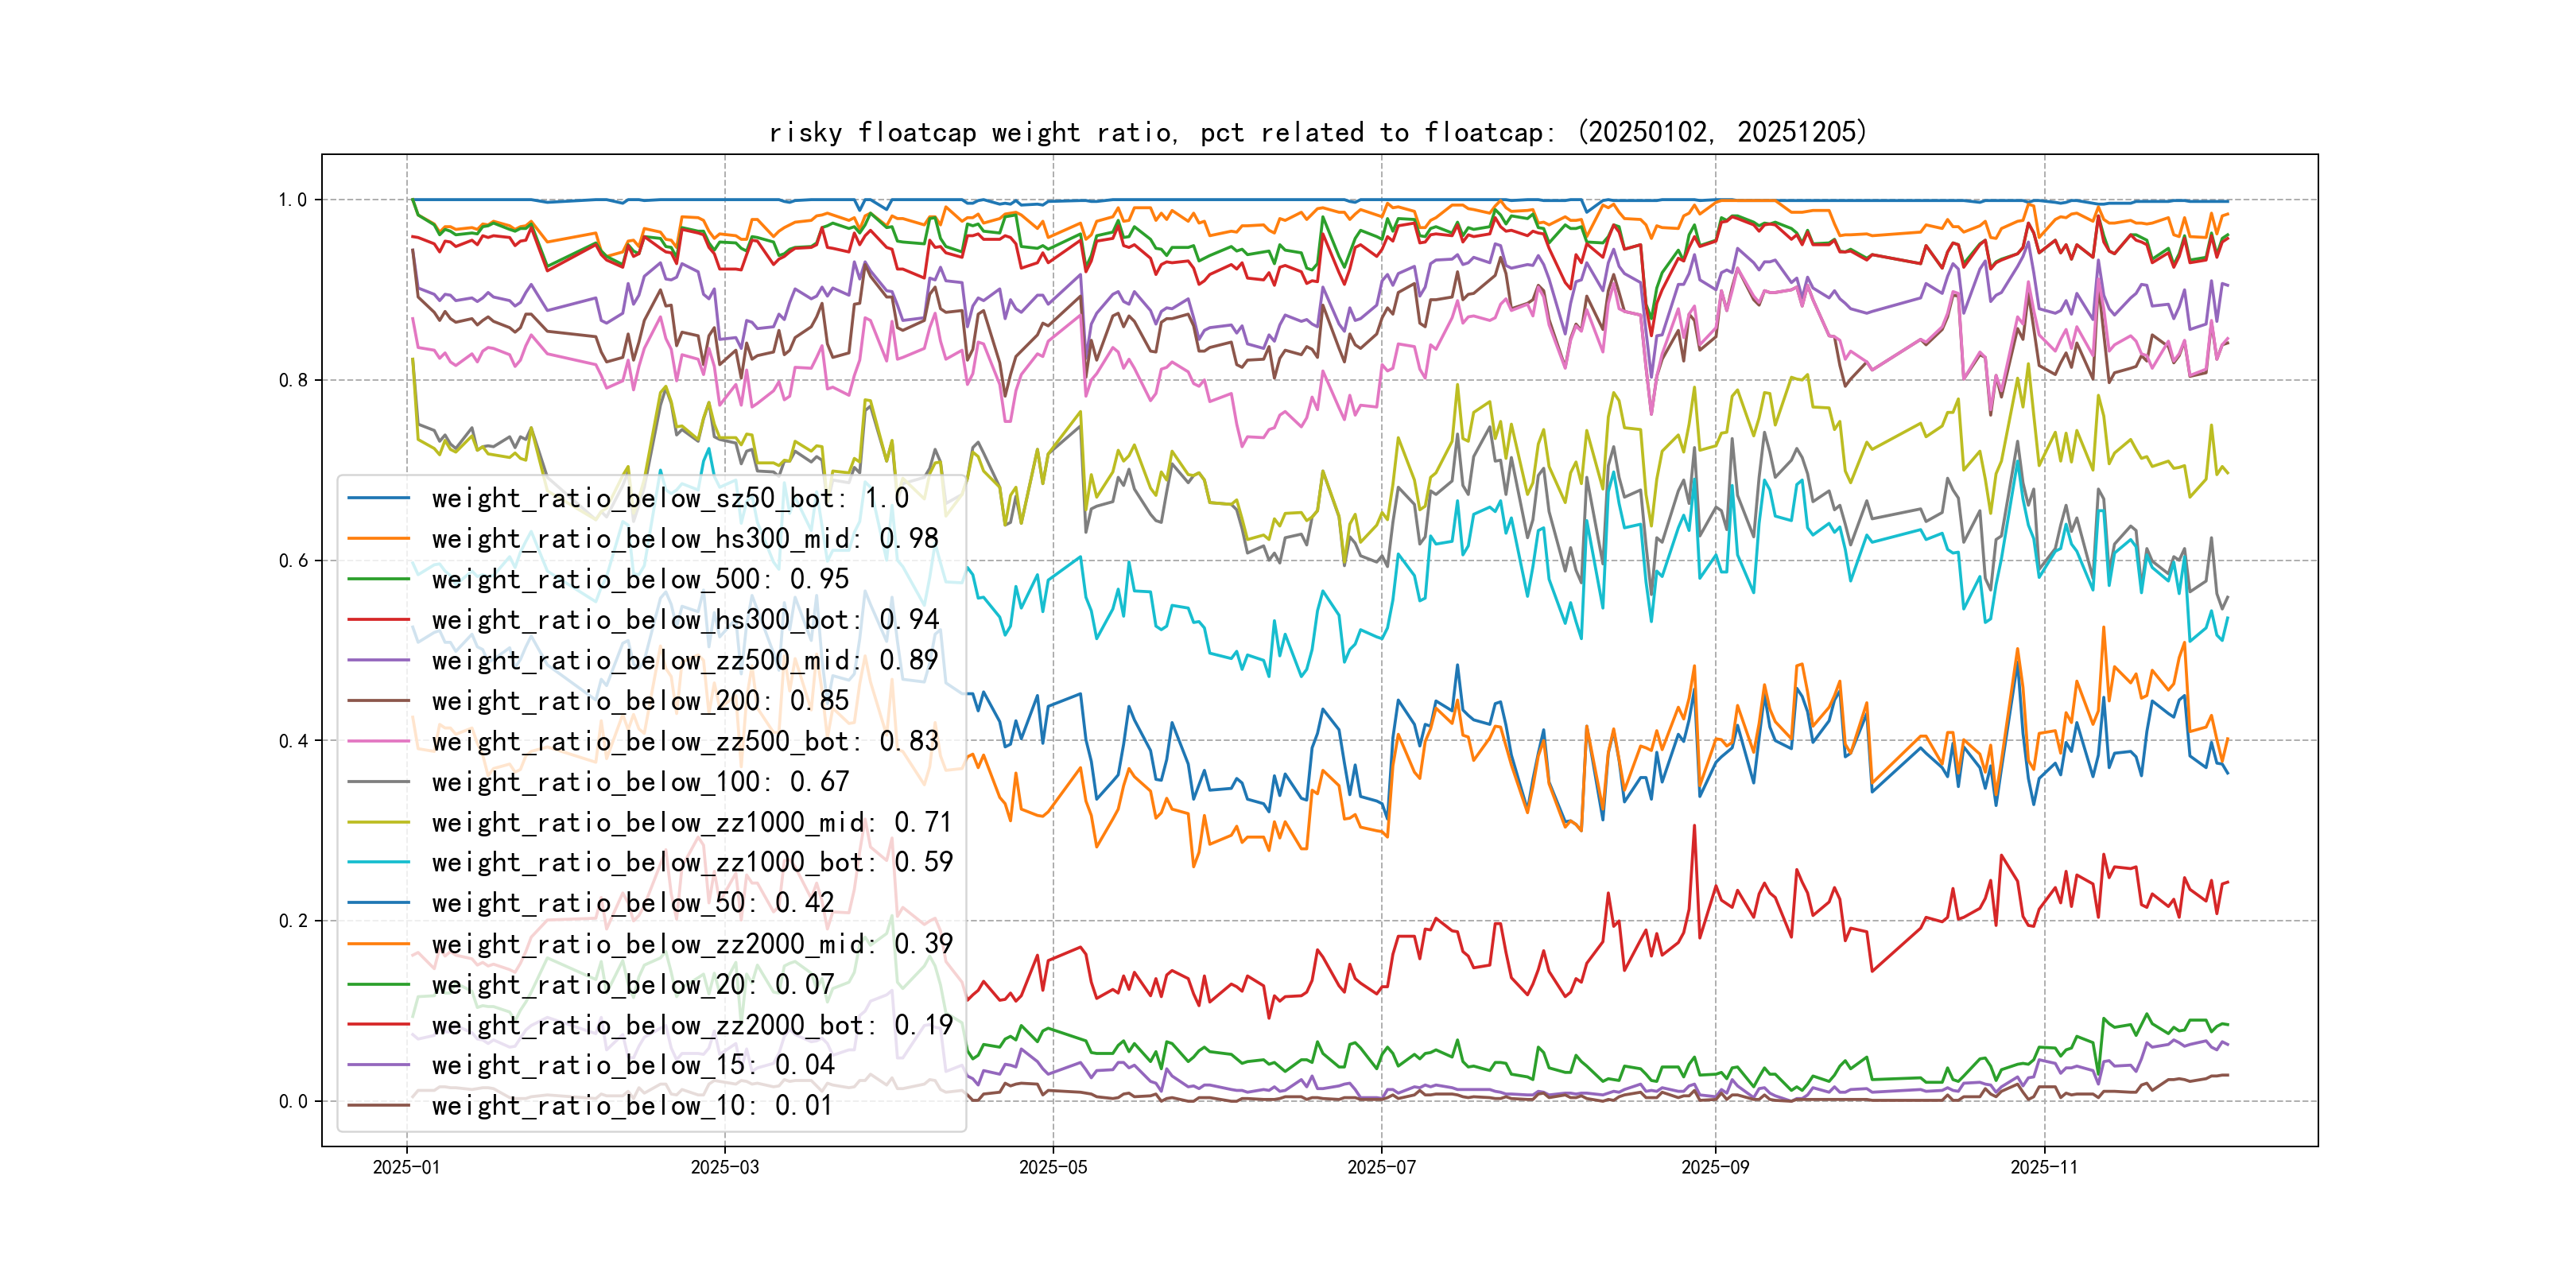Screen dimensions: 2576x1288
Task: Click legend entry weight_ratio_below_zz500_mid
Action: [684, 660]
